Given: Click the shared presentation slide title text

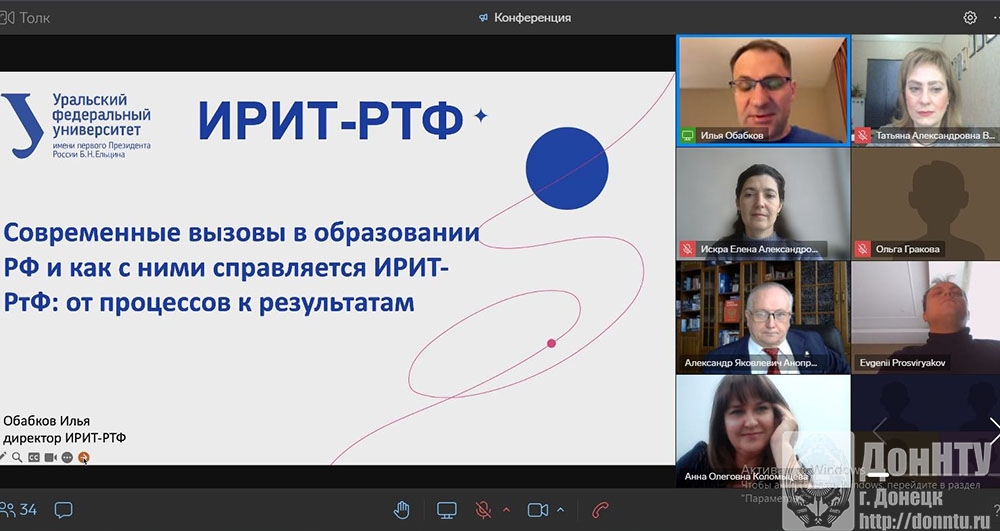Looking at the screenshot, I should [241, 268].
